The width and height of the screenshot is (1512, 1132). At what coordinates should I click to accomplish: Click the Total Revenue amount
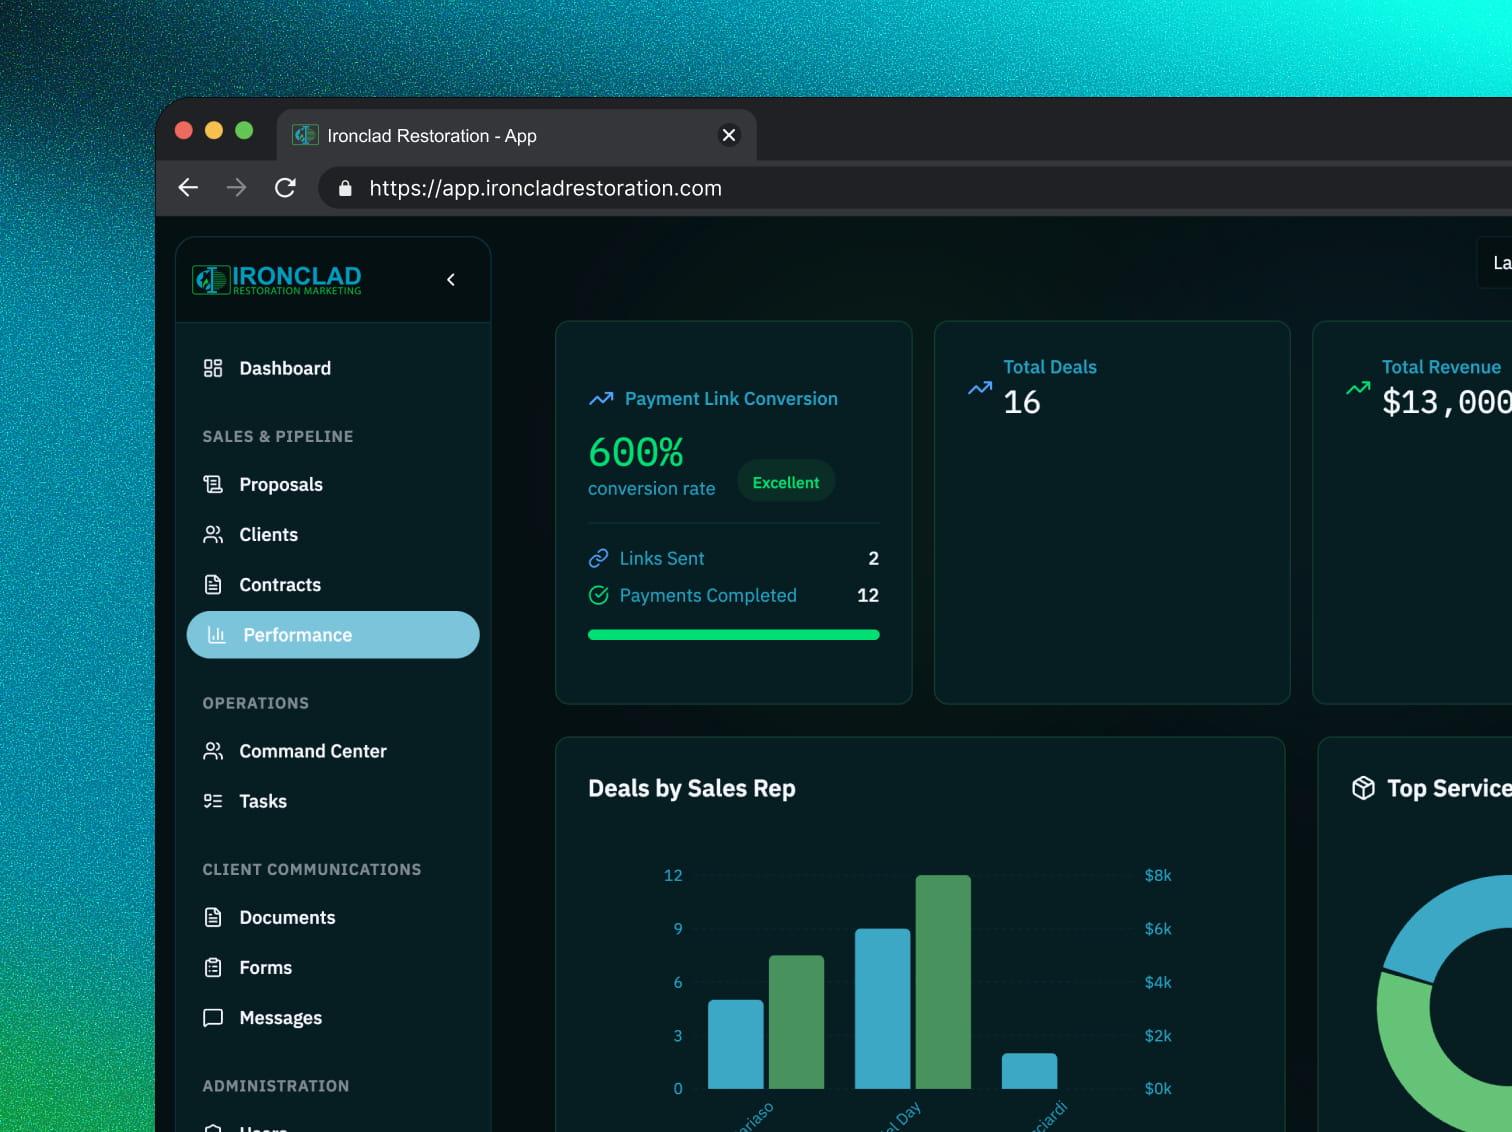click(x=1447, y=402)
